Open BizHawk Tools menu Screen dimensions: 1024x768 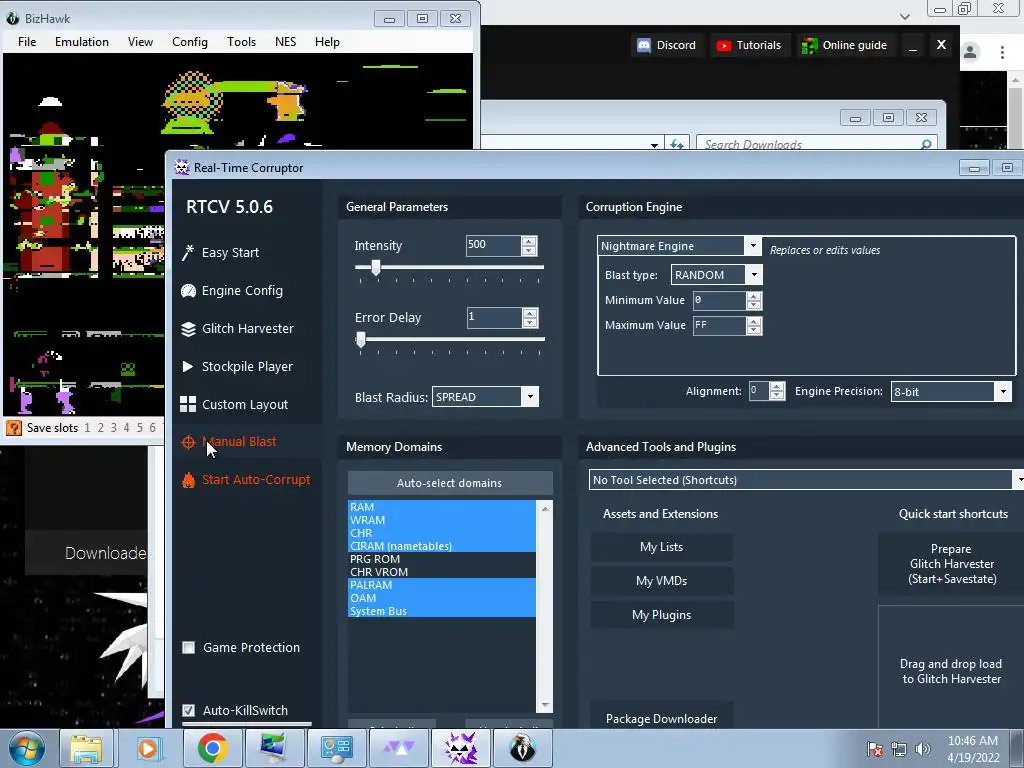[x=242, y=42]
